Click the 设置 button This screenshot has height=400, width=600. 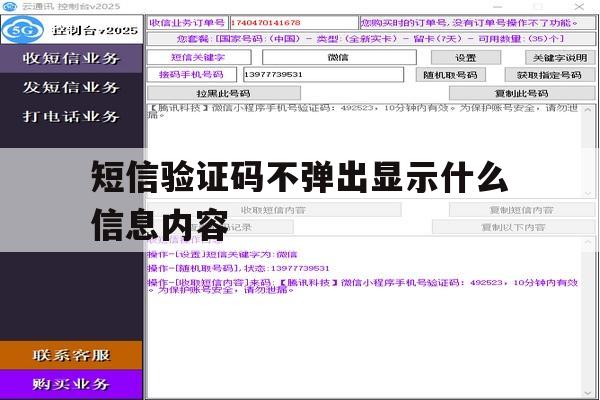point(466,58)
